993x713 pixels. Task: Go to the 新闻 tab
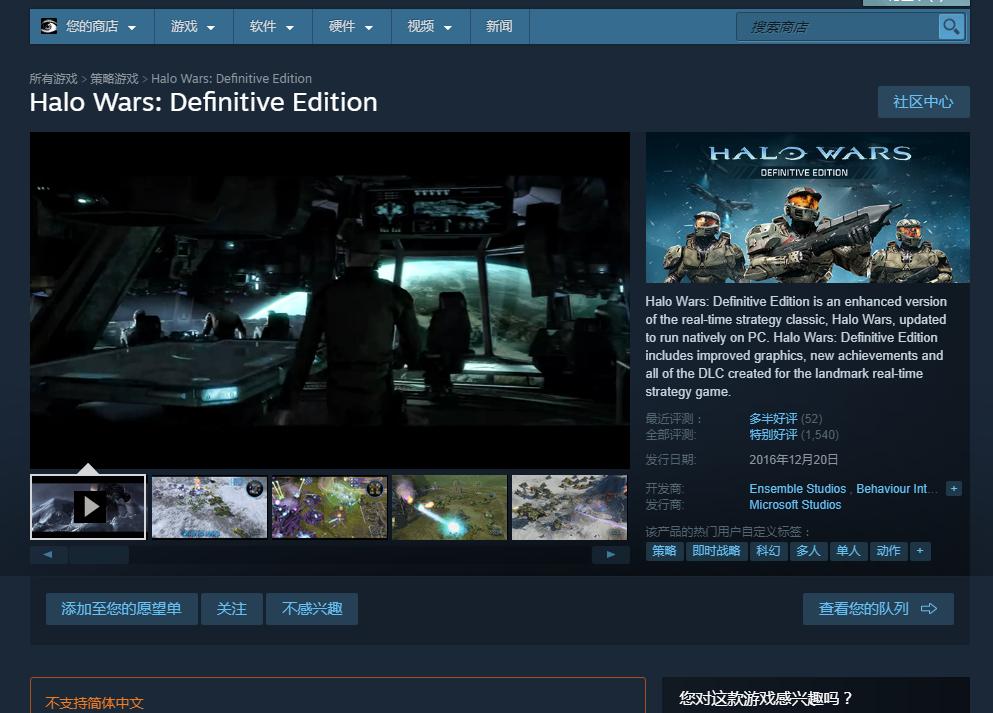click(499, 27)
